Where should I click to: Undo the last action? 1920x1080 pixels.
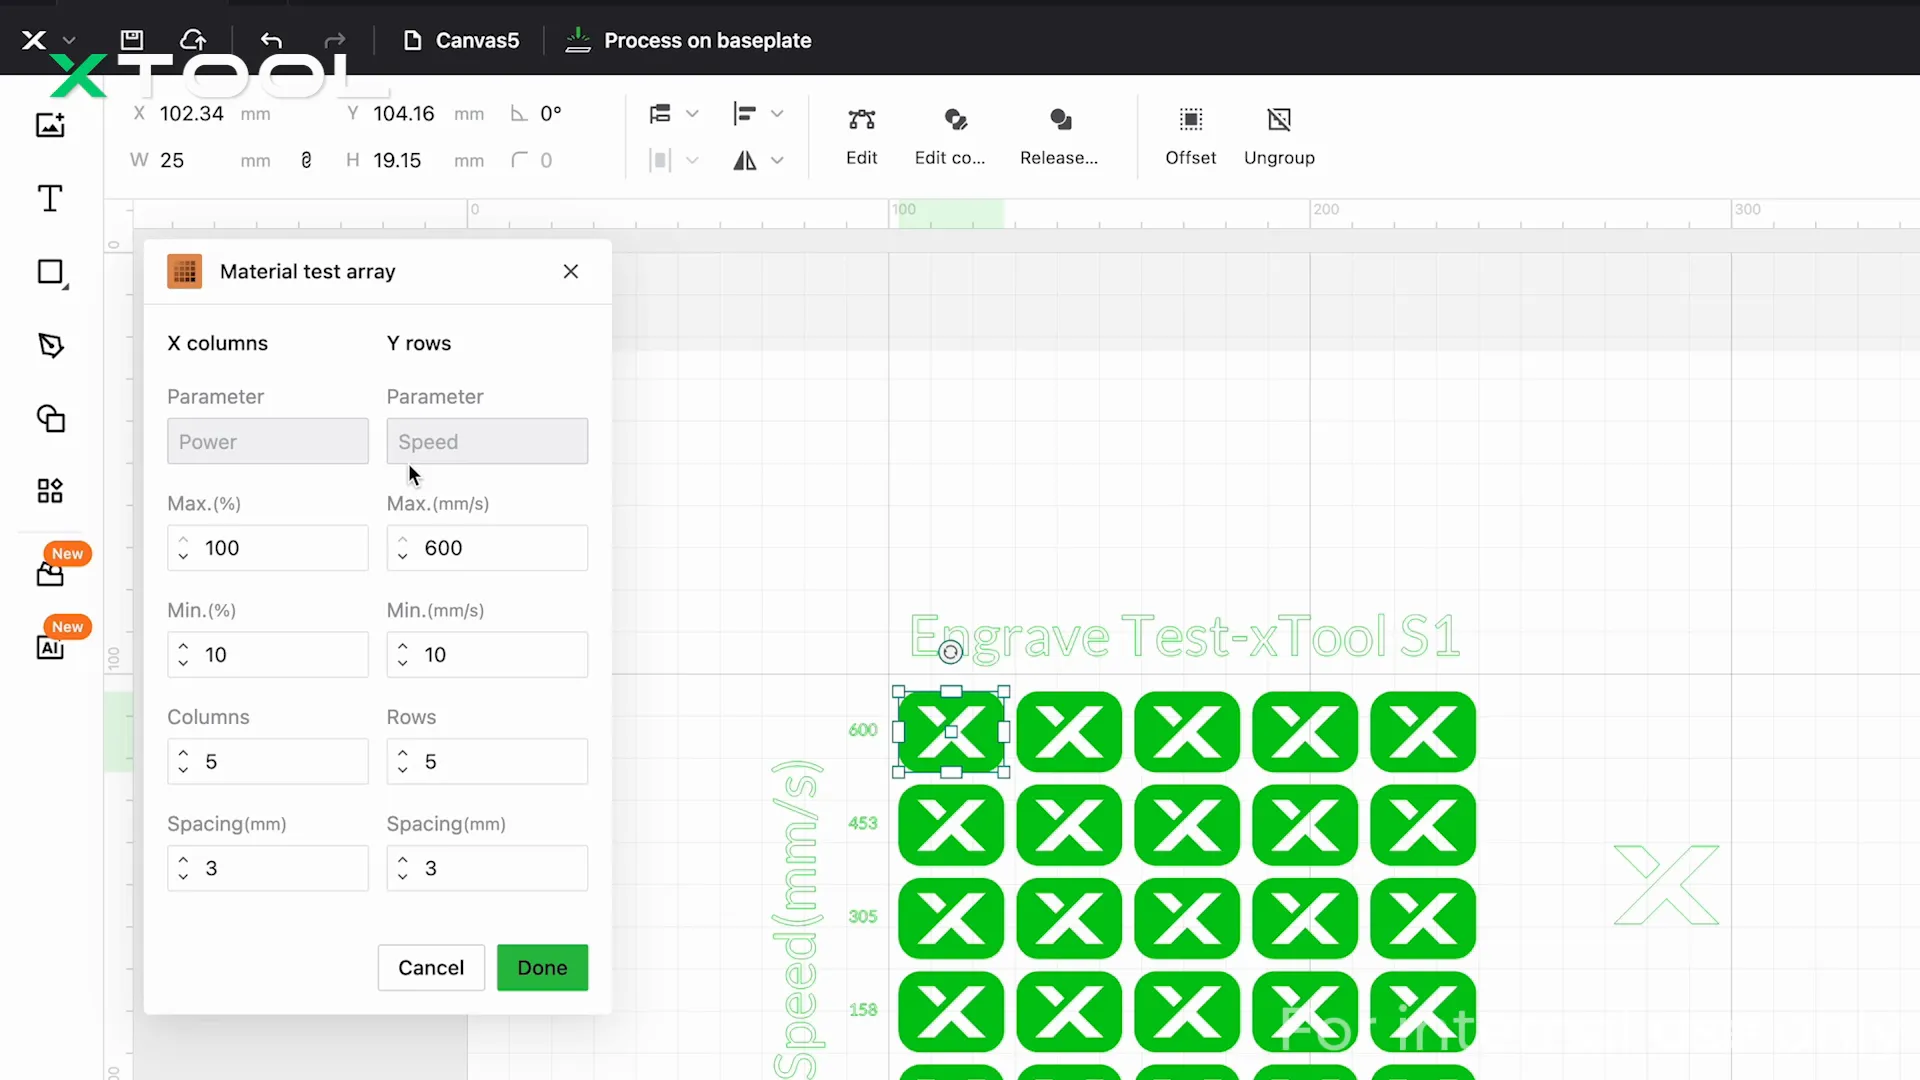[271, 40]
